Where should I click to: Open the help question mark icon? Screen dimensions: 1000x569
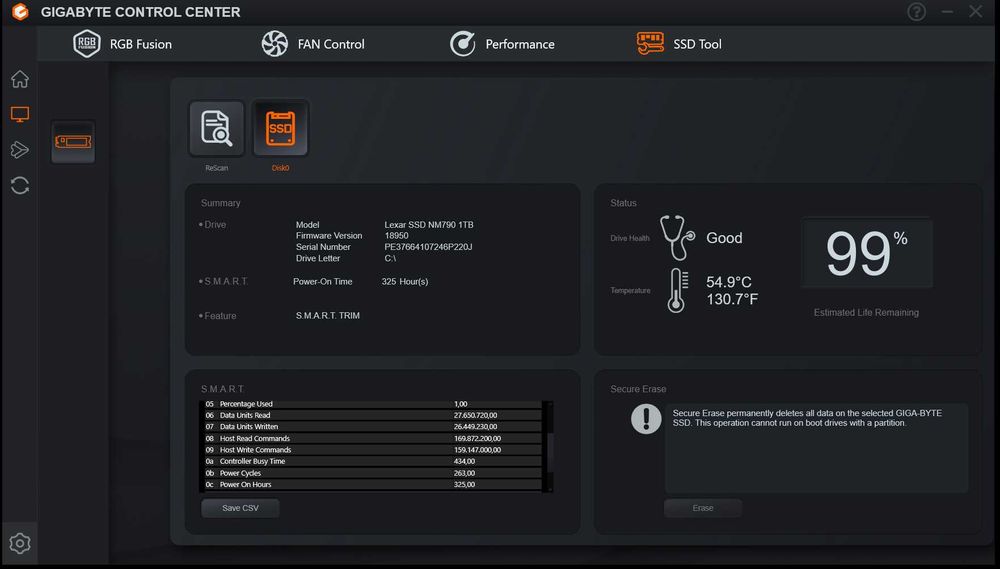[916, 11]
